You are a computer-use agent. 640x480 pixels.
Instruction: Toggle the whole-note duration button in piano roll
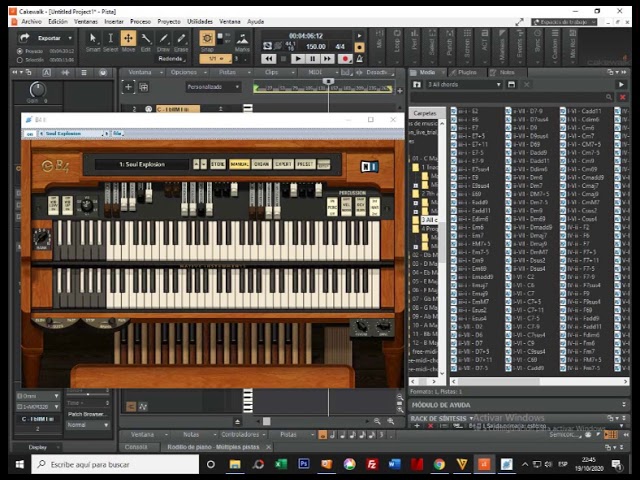[322, 435]
